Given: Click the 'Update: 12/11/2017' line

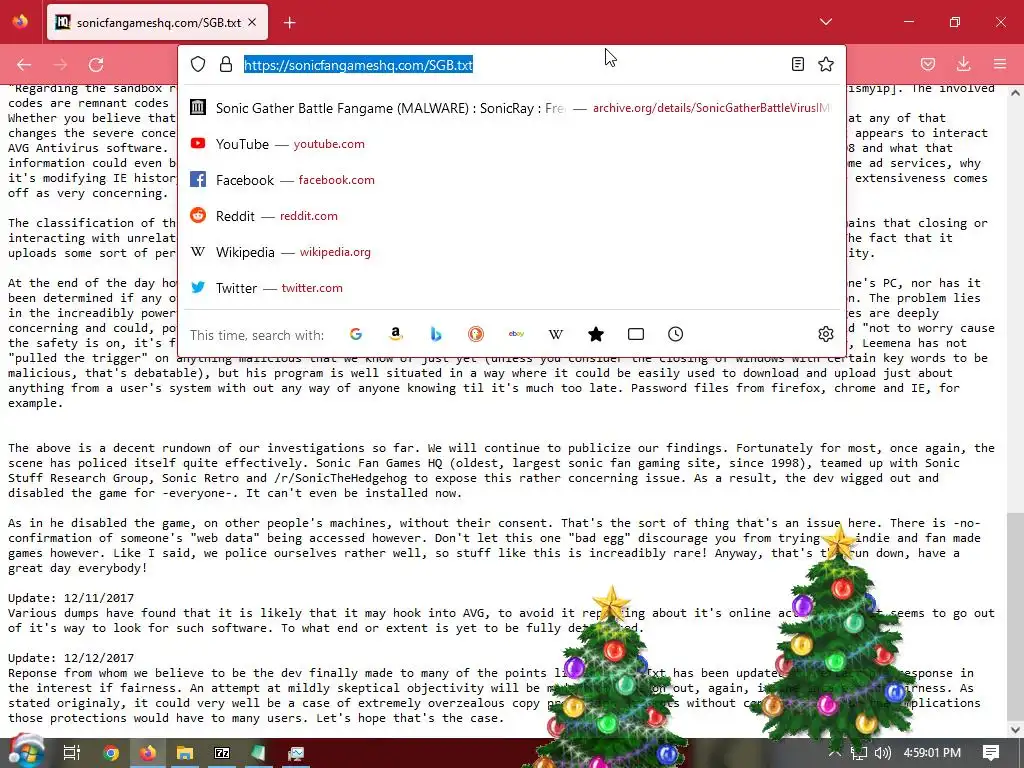Looking at the screenshot, I should point(71,598).
